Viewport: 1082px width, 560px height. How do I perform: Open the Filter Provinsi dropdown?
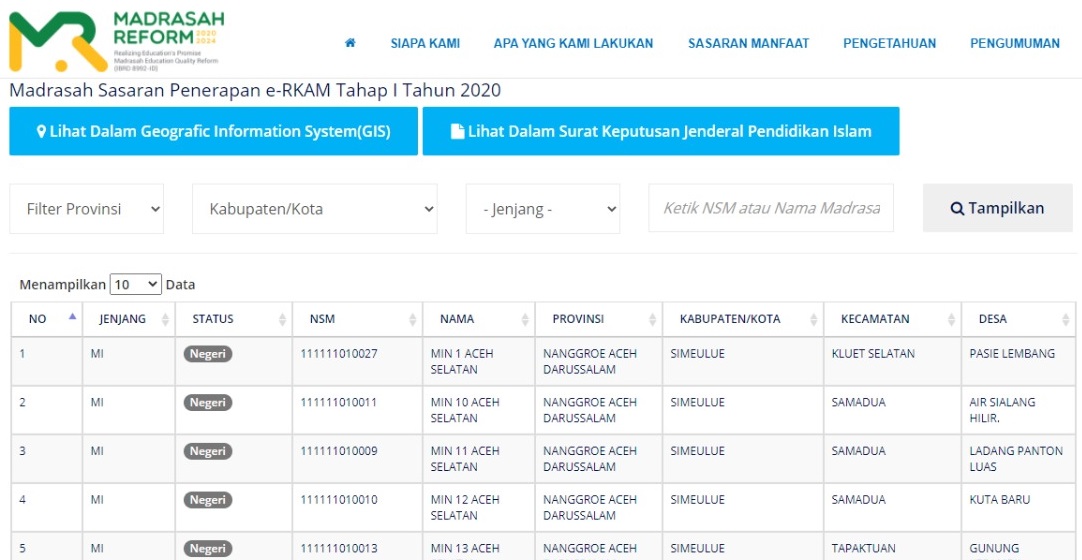[x=86, y=208]
